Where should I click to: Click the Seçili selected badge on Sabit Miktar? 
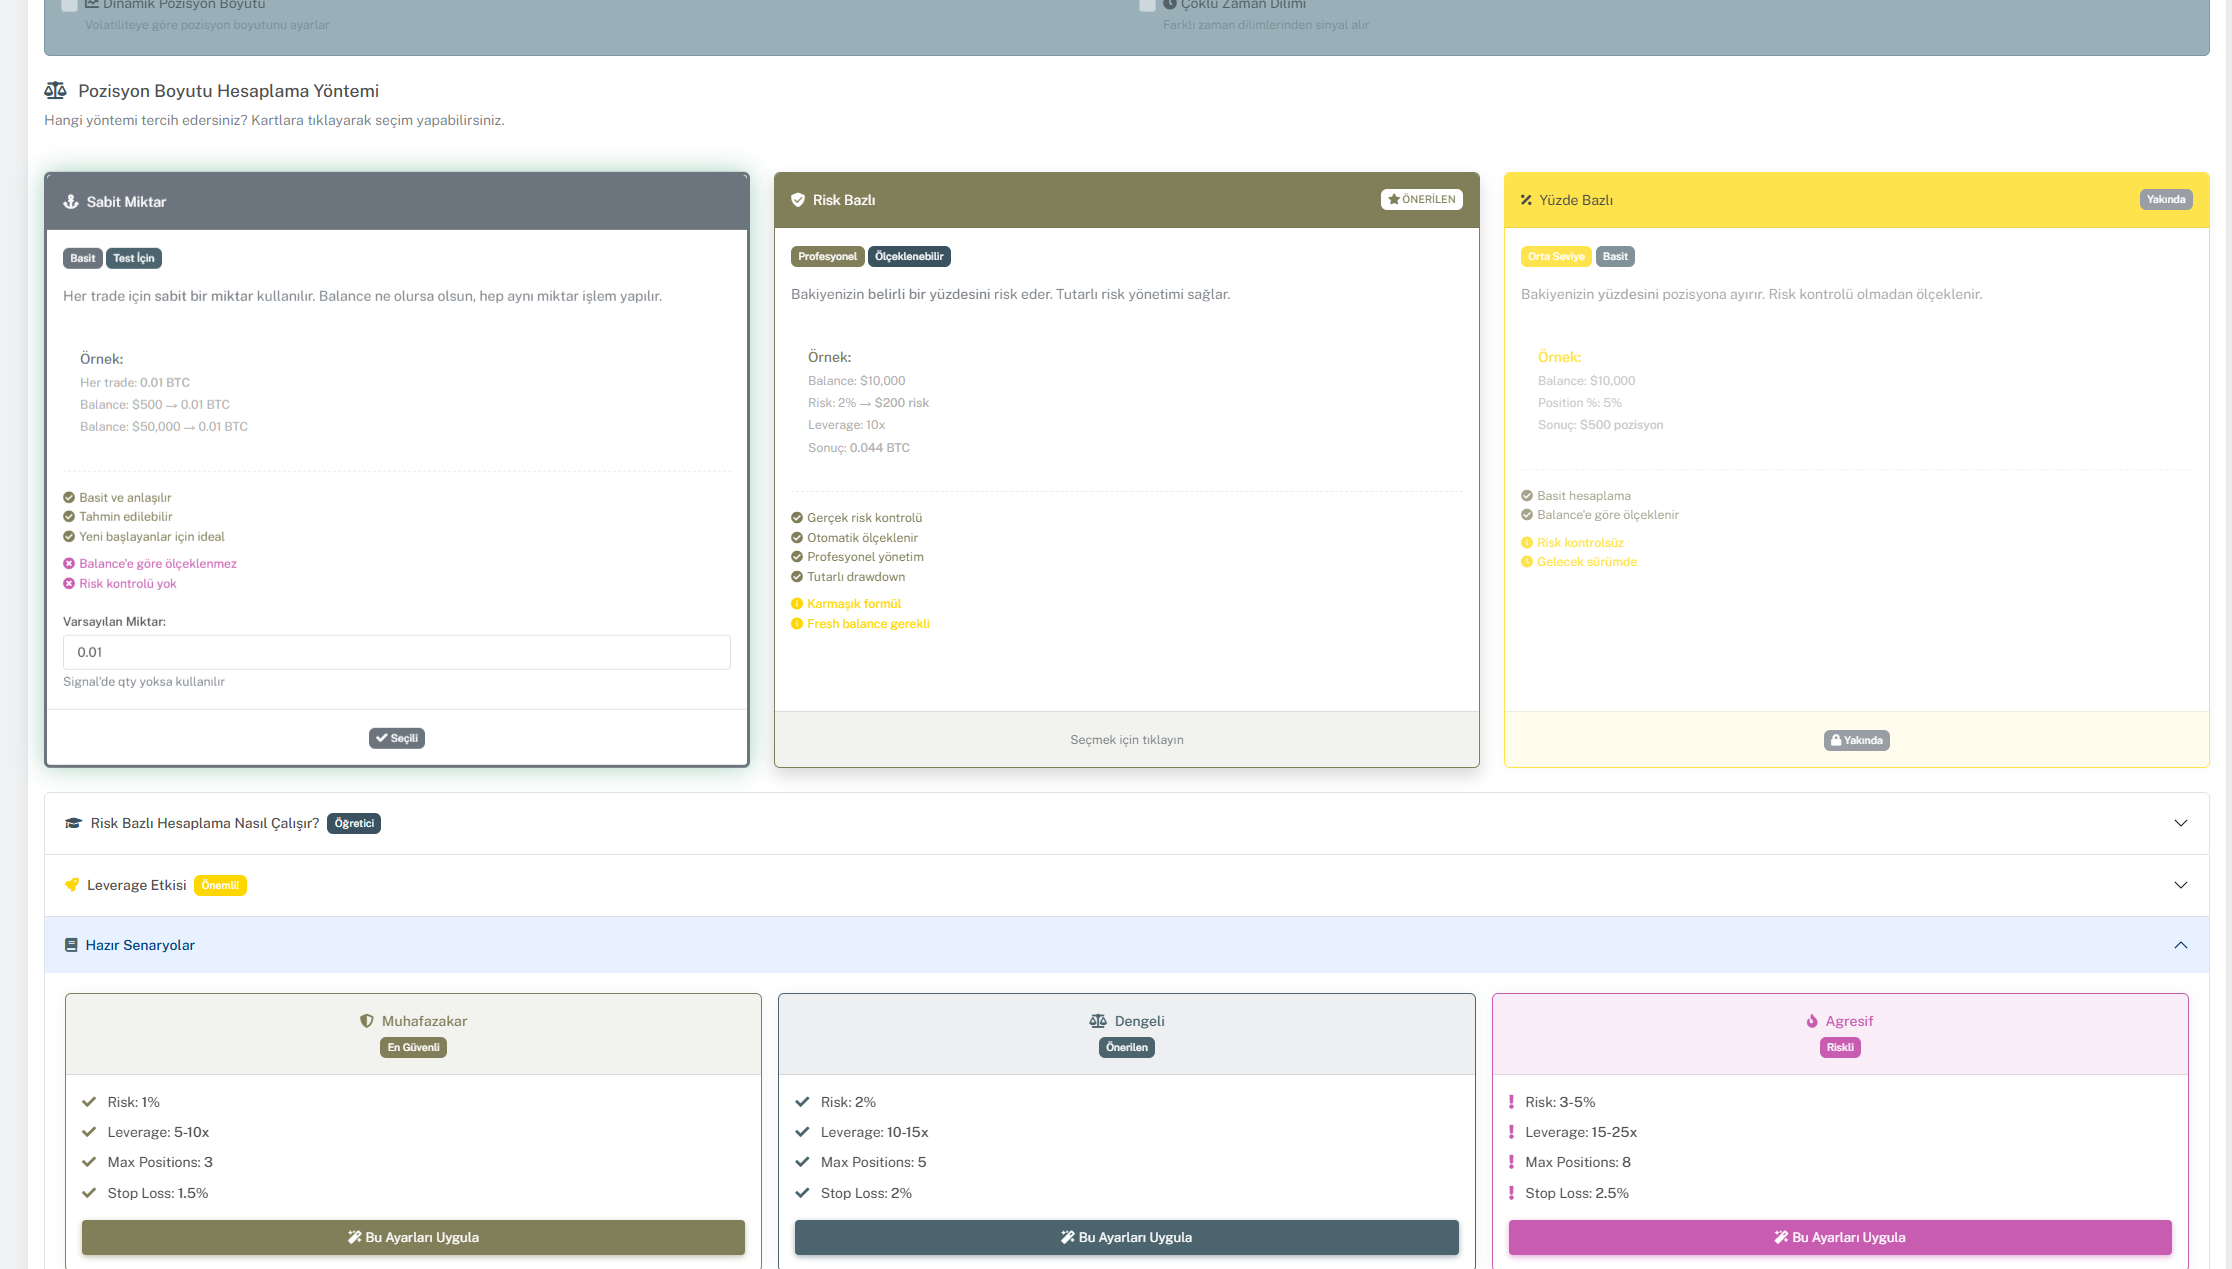pos(397,738)
